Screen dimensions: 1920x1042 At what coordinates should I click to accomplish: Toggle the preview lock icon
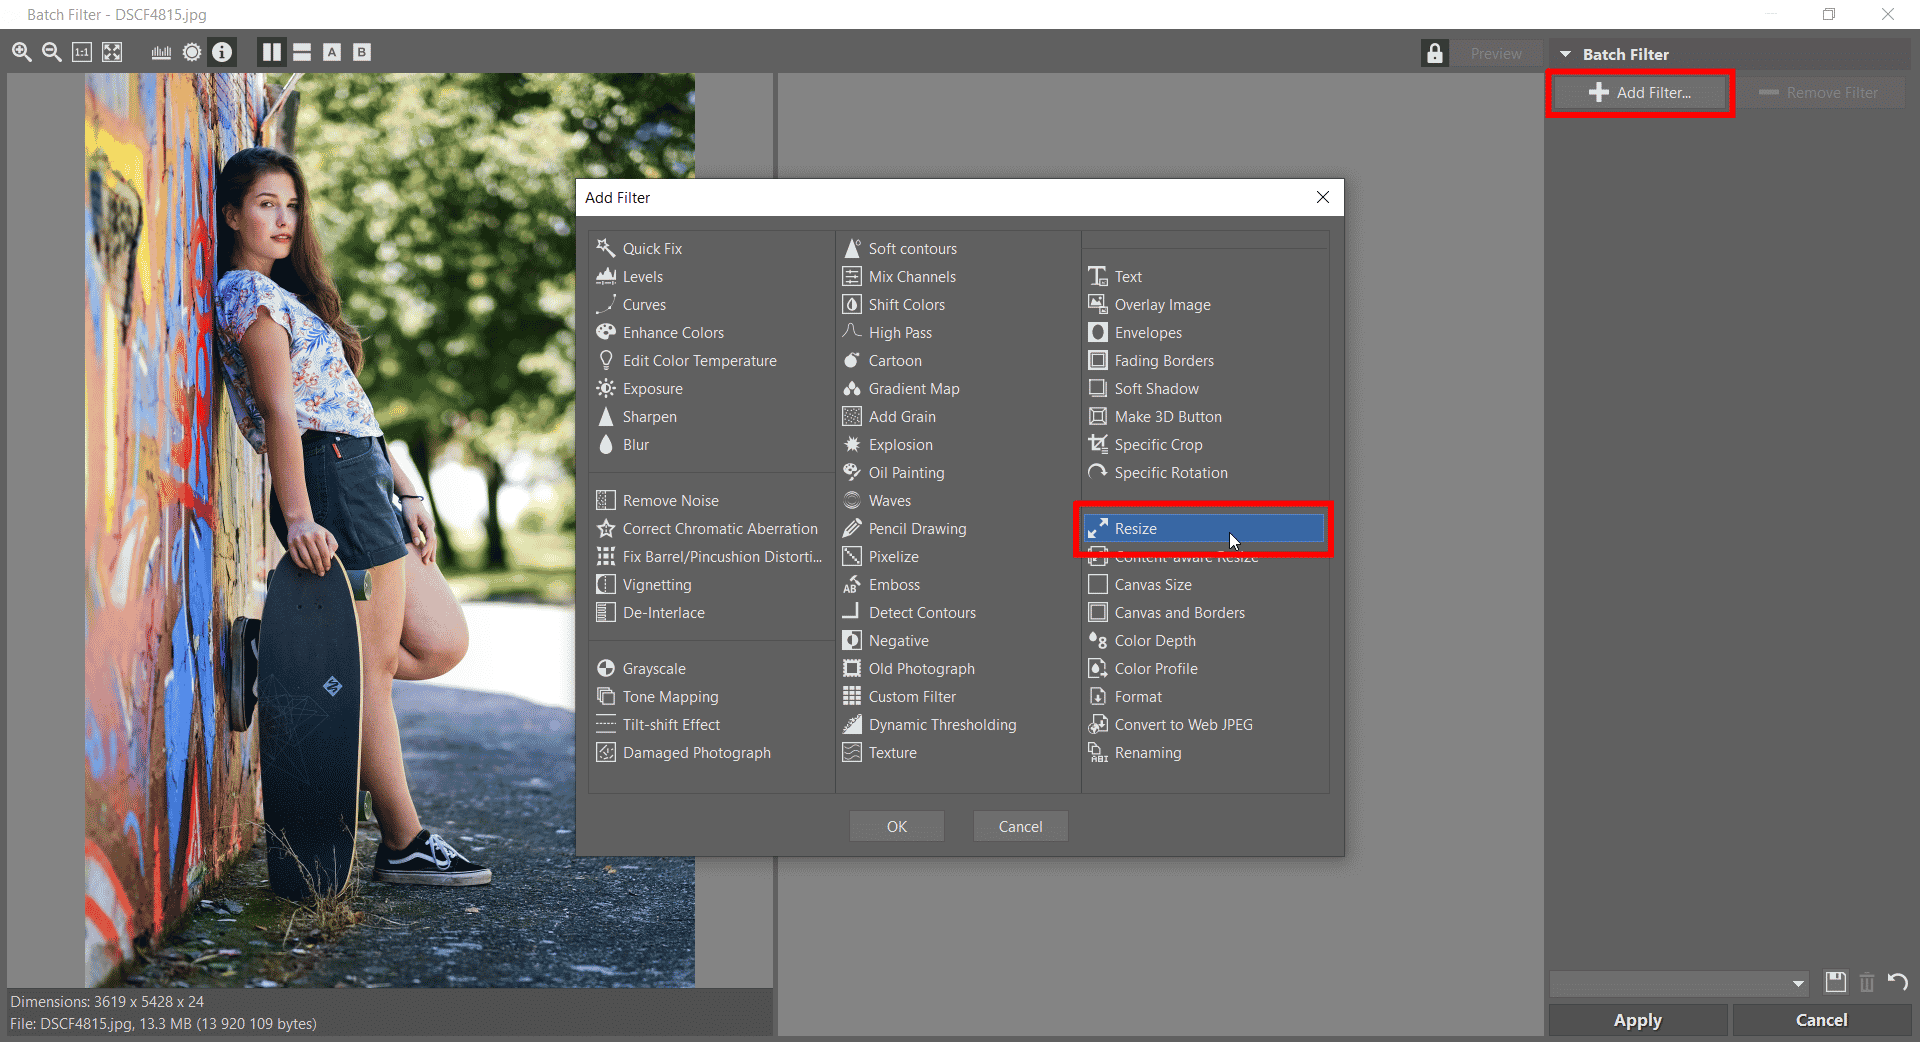coord(1435,53)
